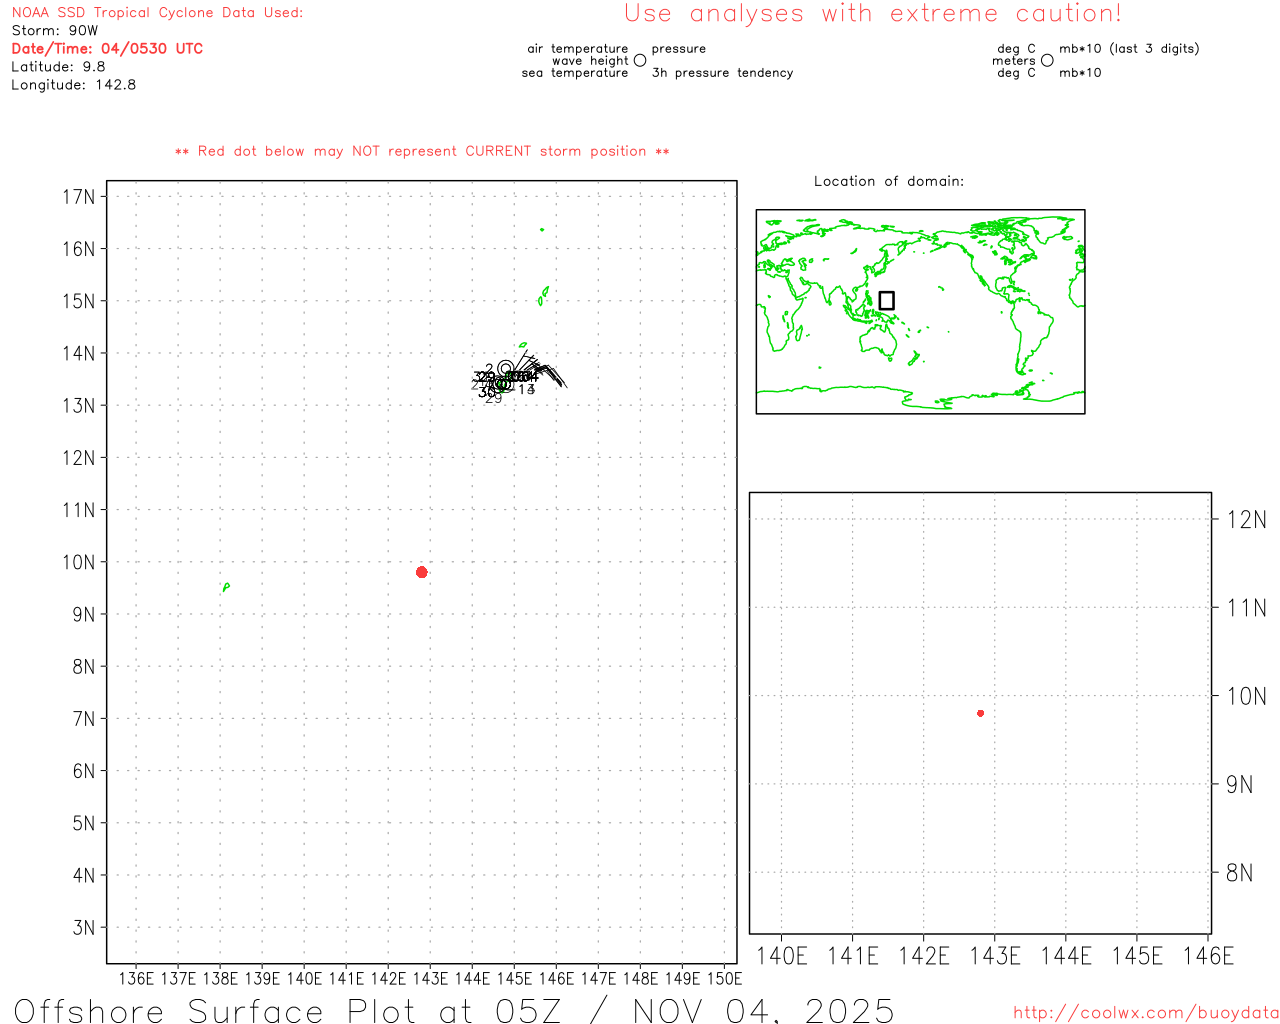1280x1024 pixels.
Task: Click 'NOAA SSD Tropical Cyclone Data Used:' heading
Action: [x=157, y=13]
